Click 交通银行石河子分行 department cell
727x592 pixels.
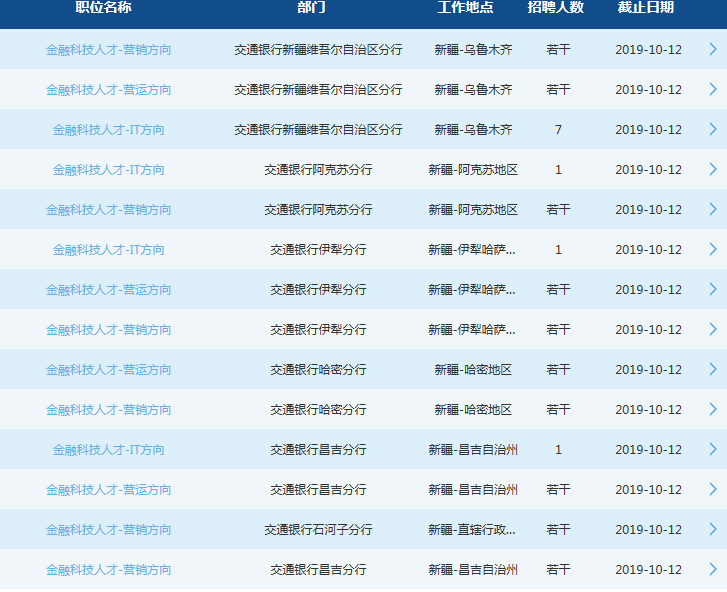[318, 529]
